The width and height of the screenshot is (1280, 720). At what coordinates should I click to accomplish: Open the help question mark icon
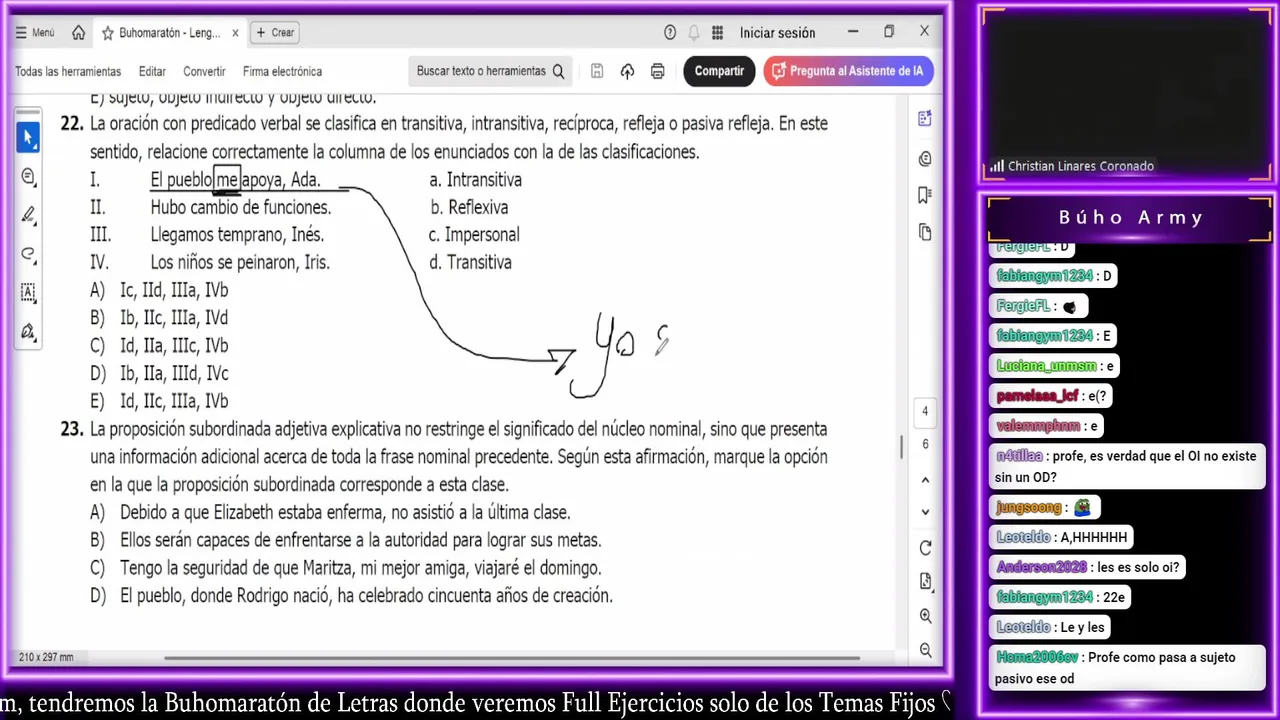670,33
